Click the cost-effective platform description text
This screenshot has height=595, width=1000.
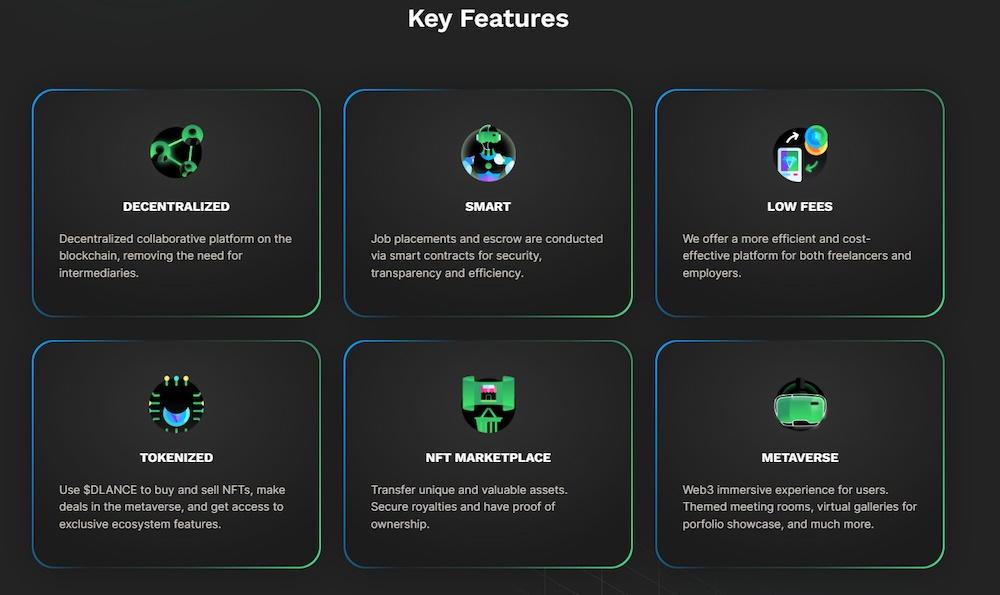[x=797, y=256]
